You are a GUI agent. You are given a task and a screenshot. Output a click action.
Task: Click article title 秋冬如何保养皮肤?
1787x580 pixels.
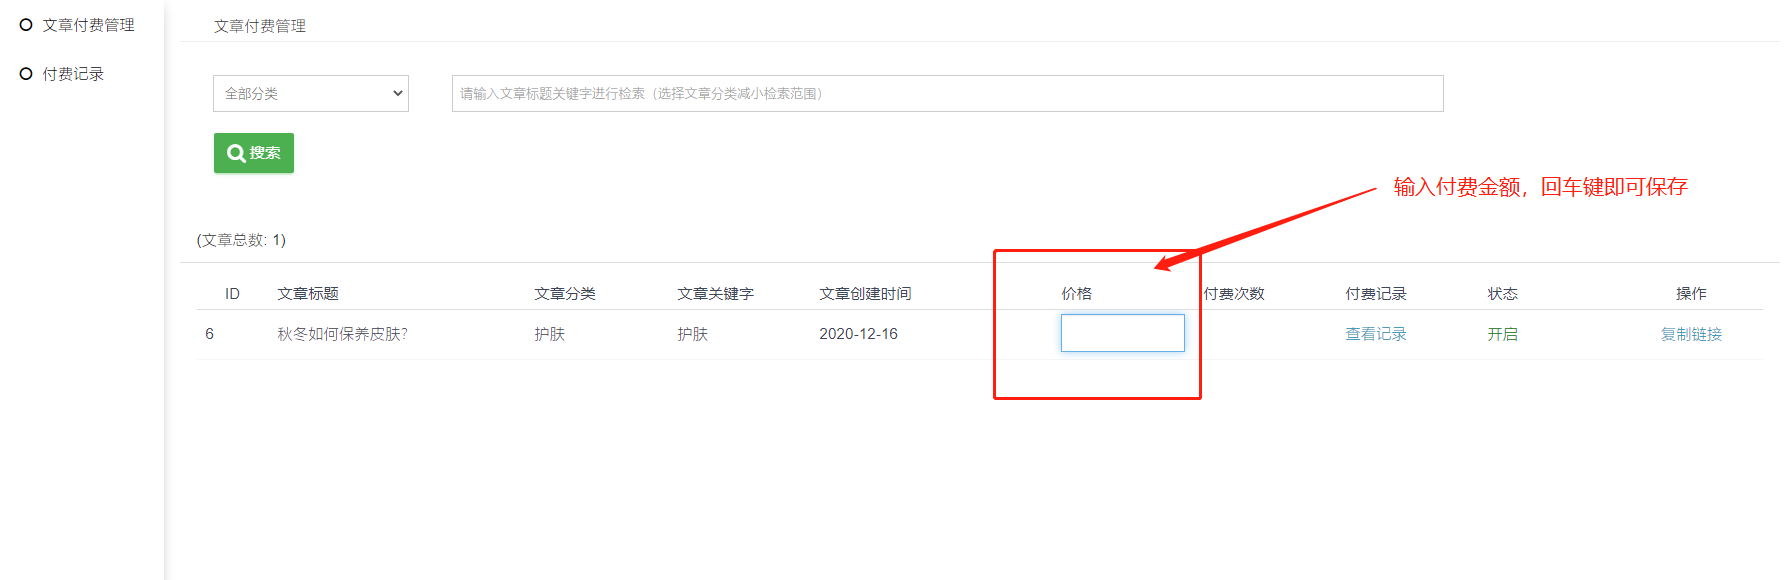point(342,334)
